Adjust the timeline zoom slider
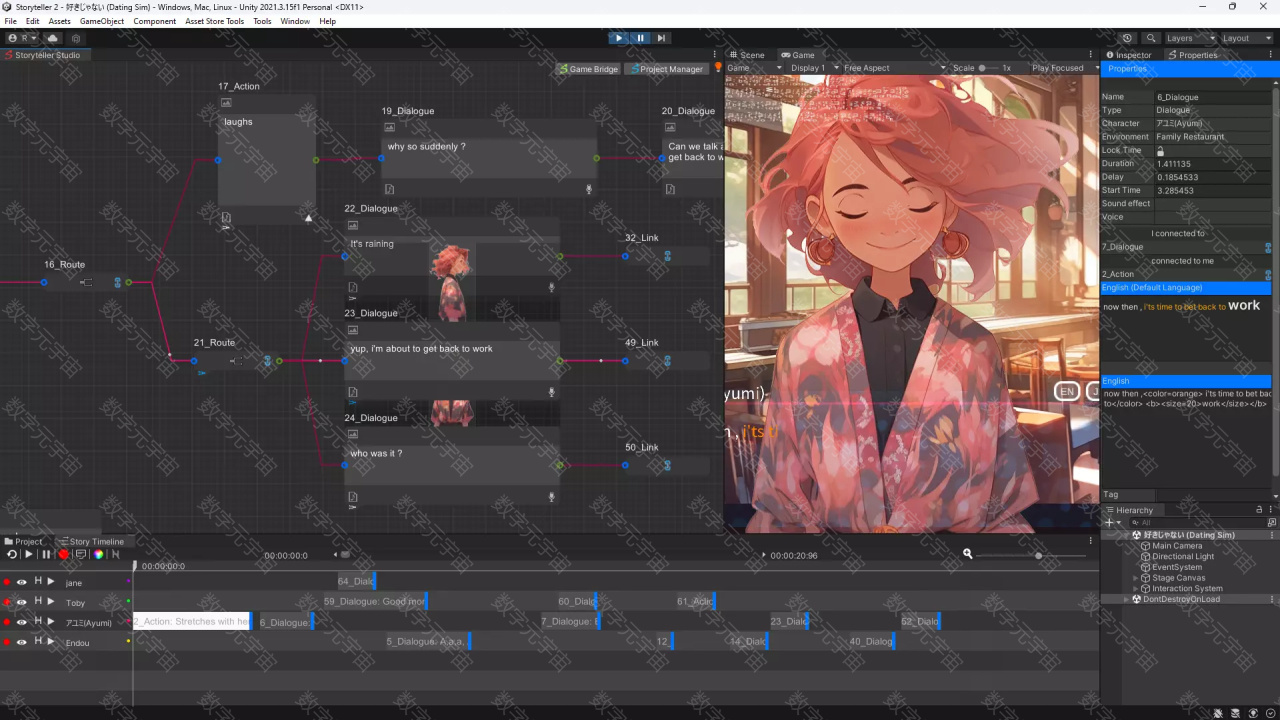The height and width of the screenshot is (720, 1280). [x=1038, y=555]
